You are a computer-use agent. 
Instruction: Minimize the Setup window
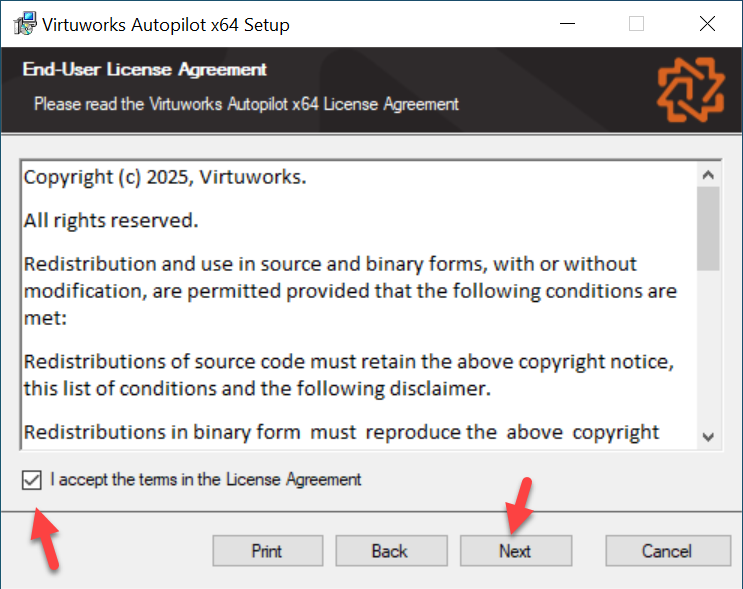(567, 24)
